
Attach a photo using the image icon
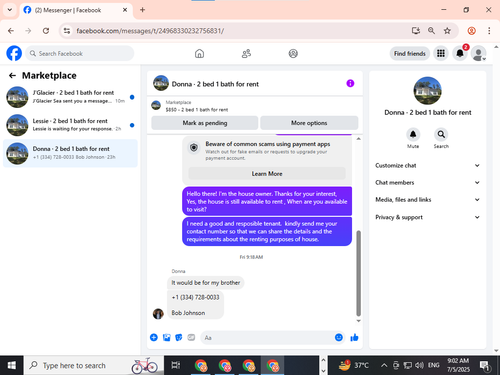166,337
